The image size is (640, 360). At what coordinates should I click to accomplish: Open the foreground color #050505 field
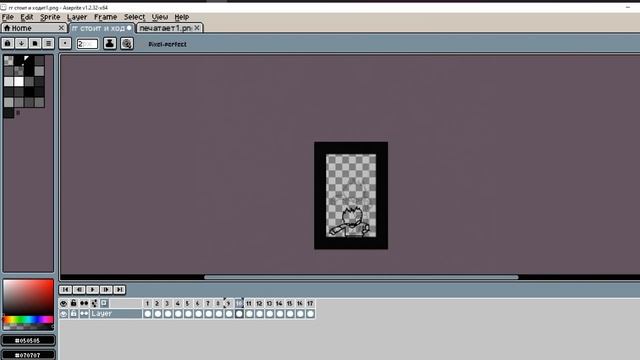tap(28, 340)
